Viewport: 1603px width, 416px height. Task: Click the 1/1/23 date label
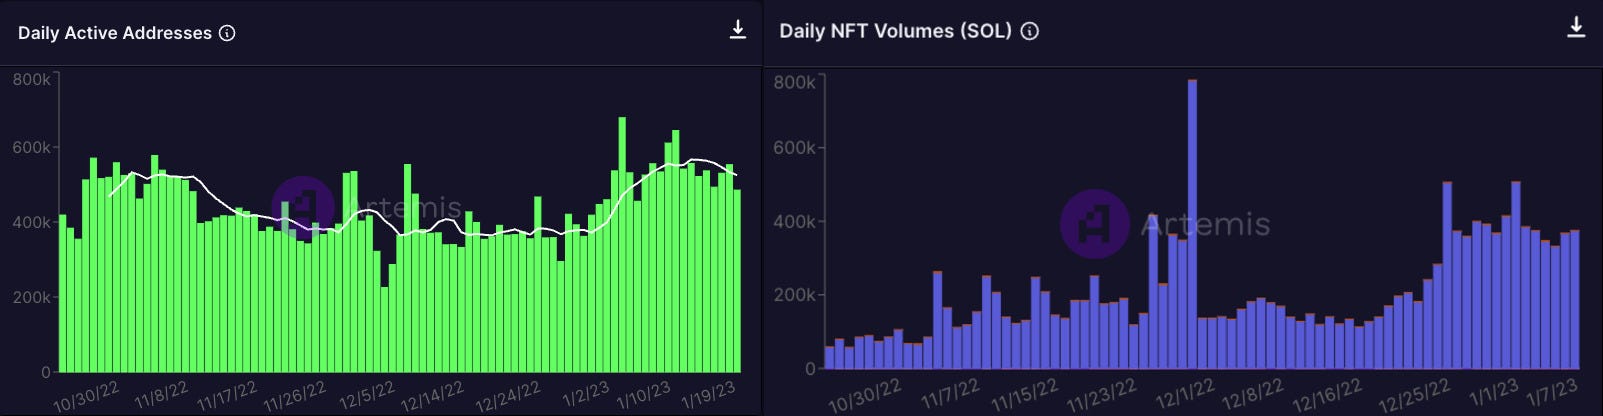pos(1494,392)
